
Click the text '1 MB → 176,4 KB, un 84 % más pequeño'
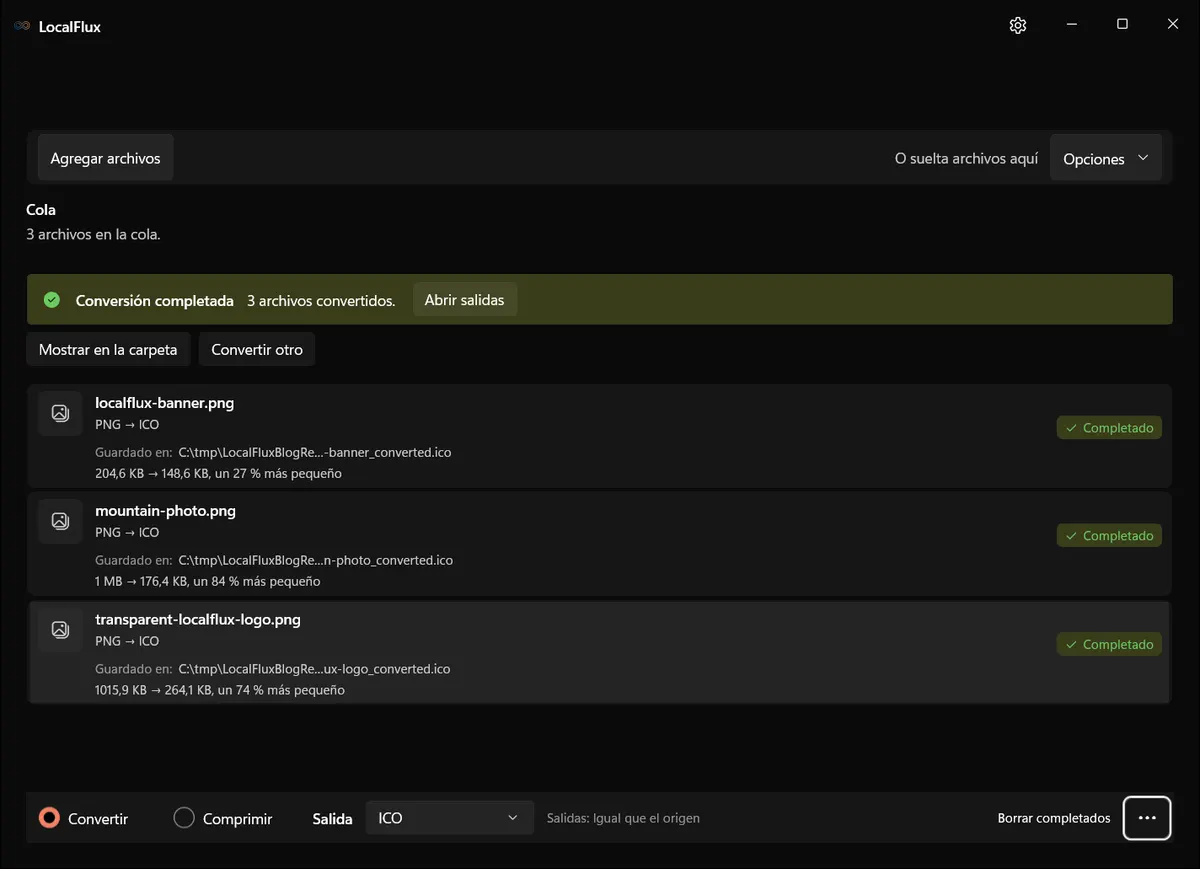tap(208, 581)
